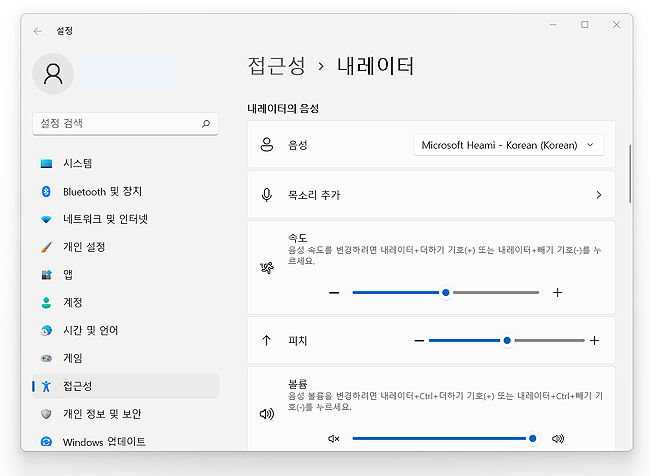The width and height of the screenshot is (650, 476).
Task: Click the 피치 pitch slider thumb
Action: pyautogui.click(x=507, y=341)
